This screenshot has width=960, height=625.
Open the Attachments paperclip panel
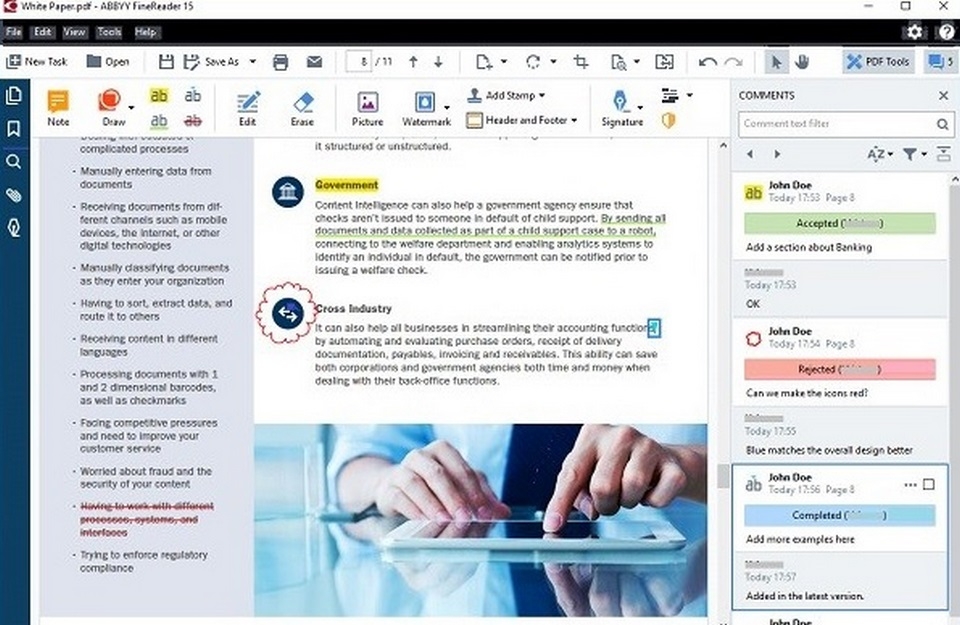[x=13, y=195]
